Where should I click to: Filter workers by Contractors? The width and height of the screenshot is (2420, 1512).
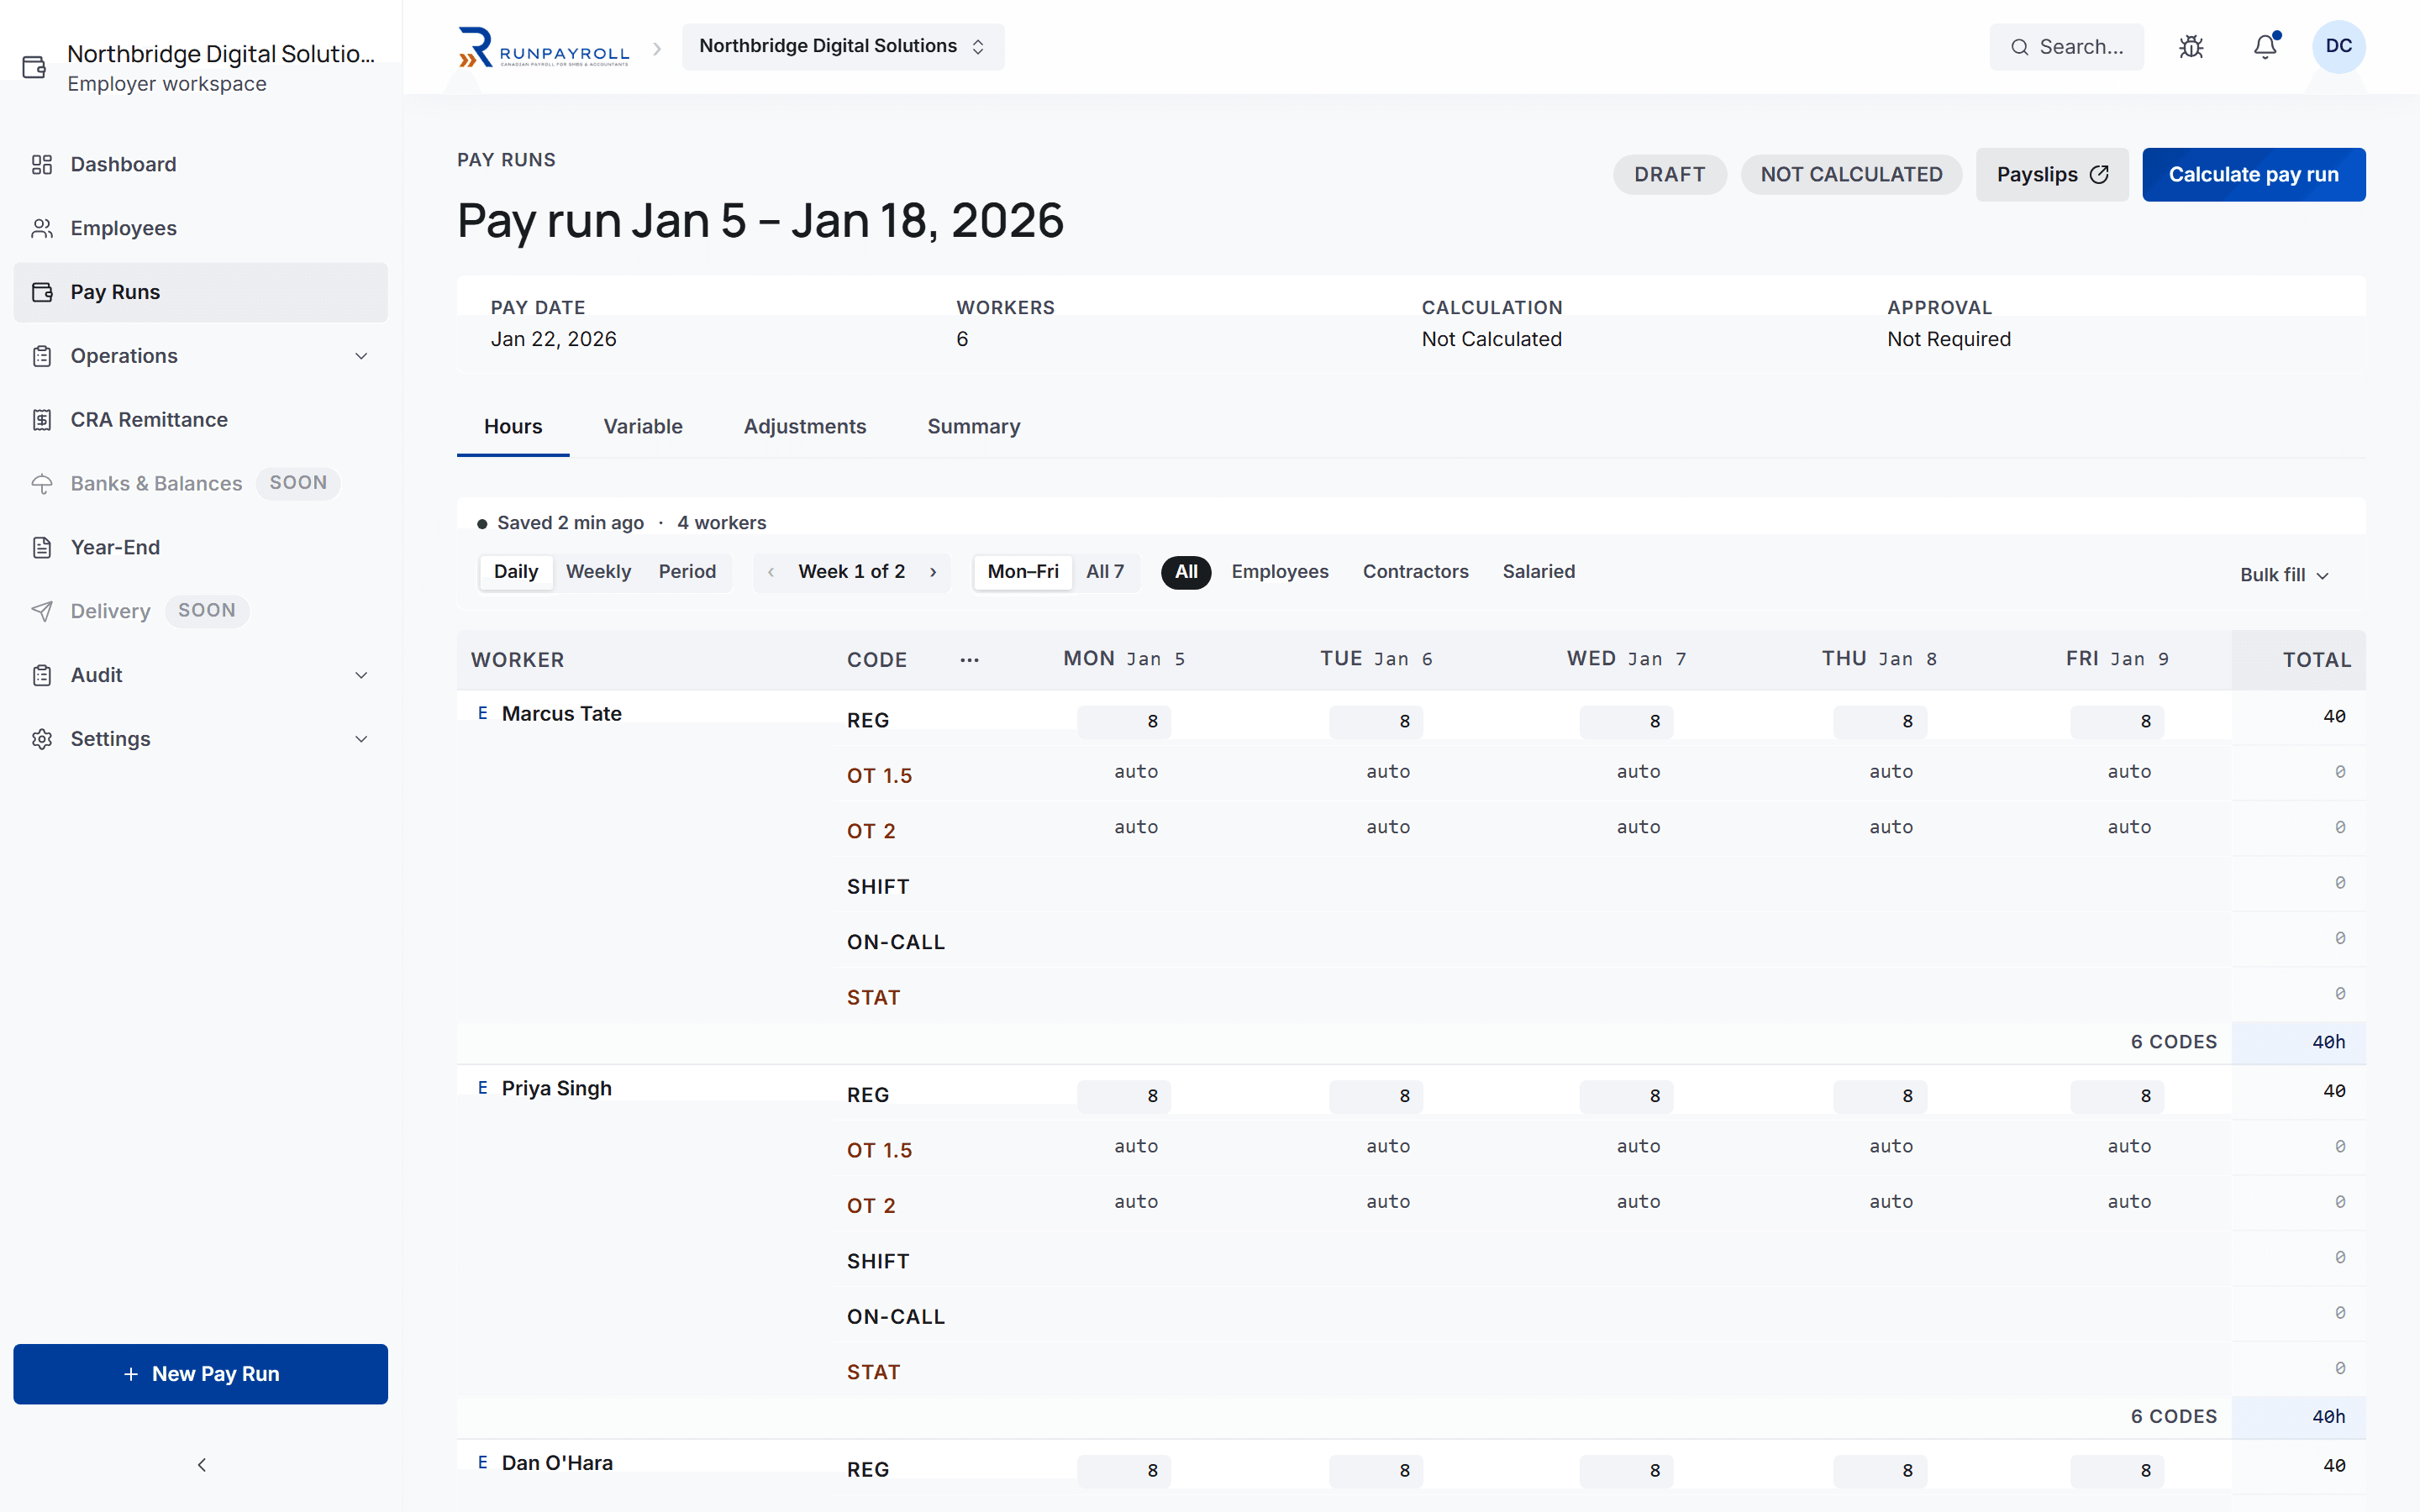[x=1415, y=572]
